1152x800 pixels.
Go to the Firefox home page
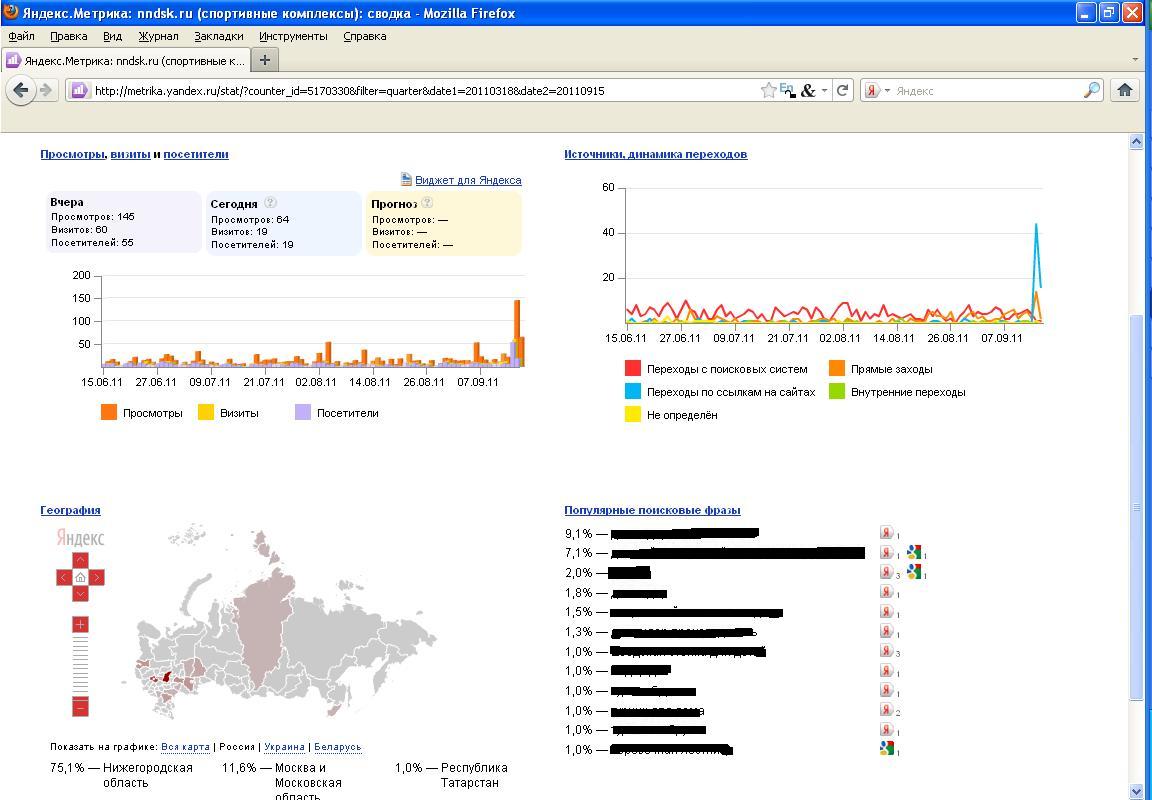[1124, 90]
